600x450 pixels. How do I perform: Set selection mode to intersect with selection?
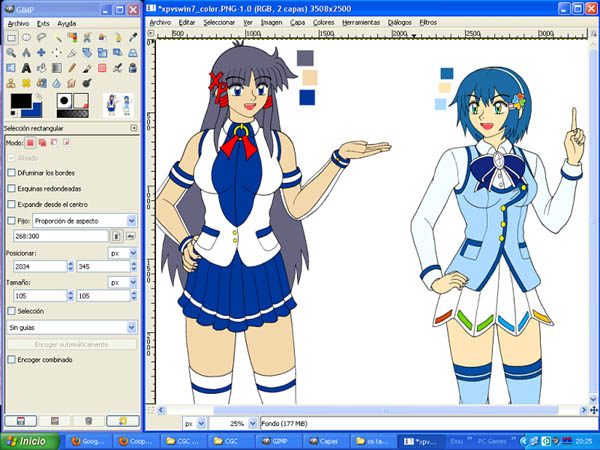click(67, 143)
